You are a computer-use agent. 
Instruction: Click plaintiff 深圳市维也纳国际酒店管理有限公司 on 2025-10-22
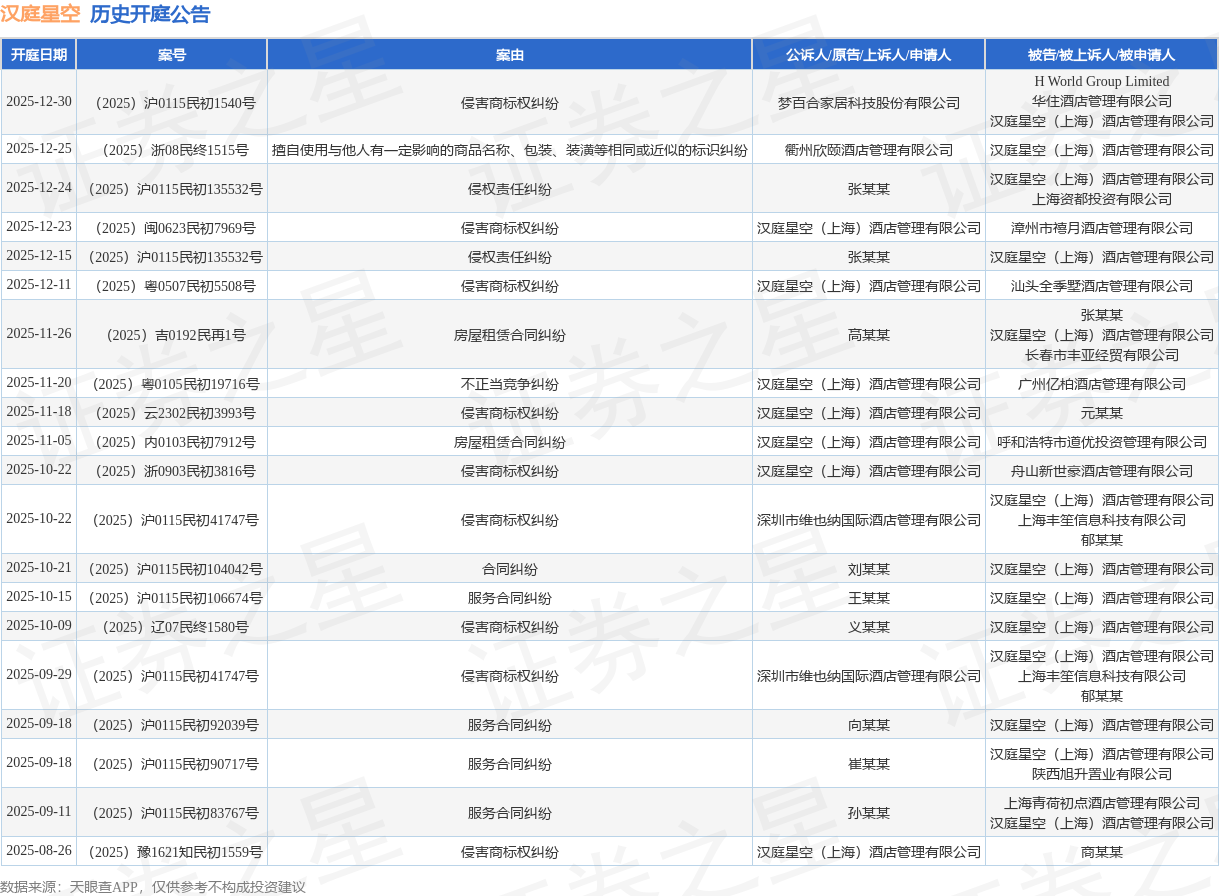[x=869, y=520]
